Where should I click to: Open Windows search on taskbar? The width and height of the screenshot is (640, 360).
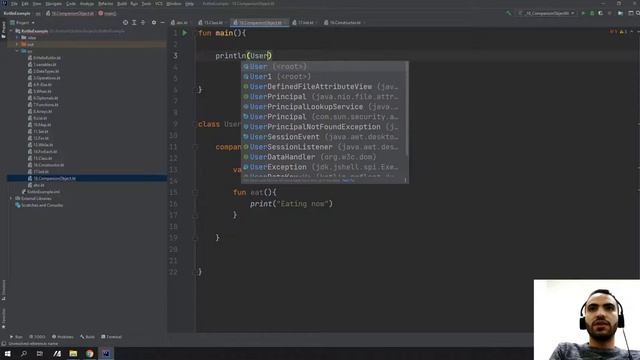(24, 353)
